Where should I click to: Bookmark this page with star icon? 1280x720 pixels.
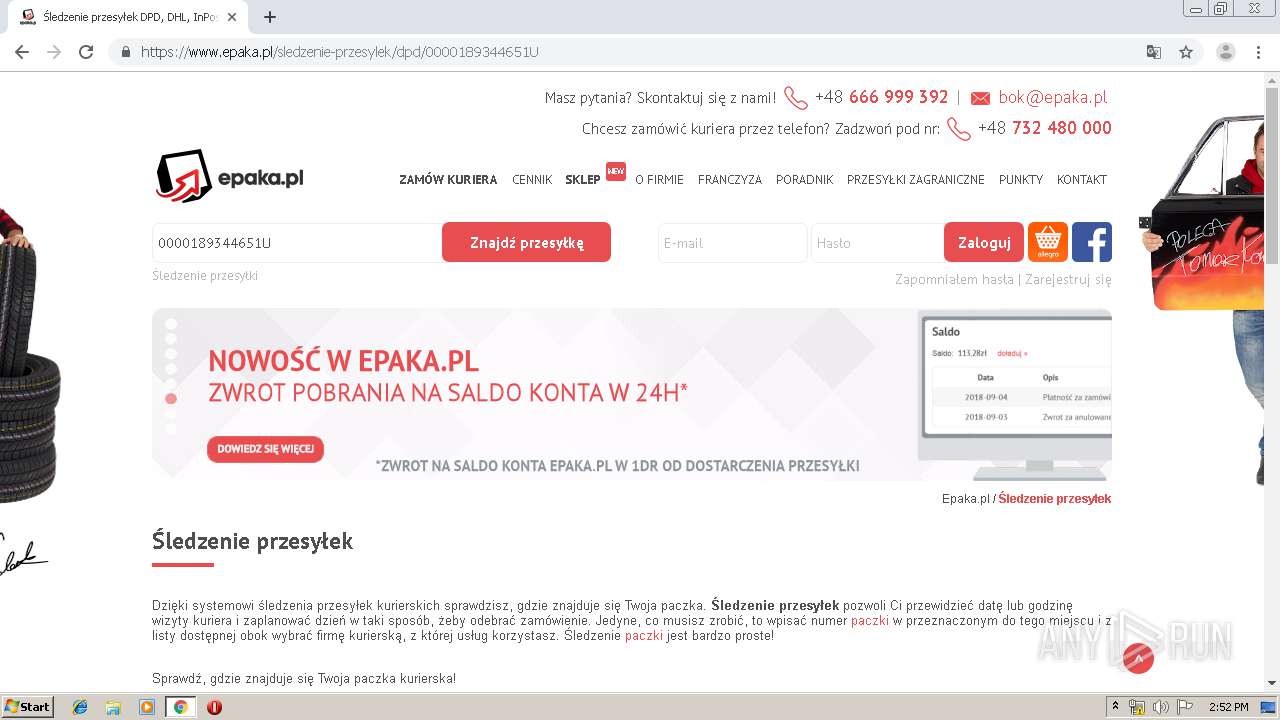[1186, 52]
